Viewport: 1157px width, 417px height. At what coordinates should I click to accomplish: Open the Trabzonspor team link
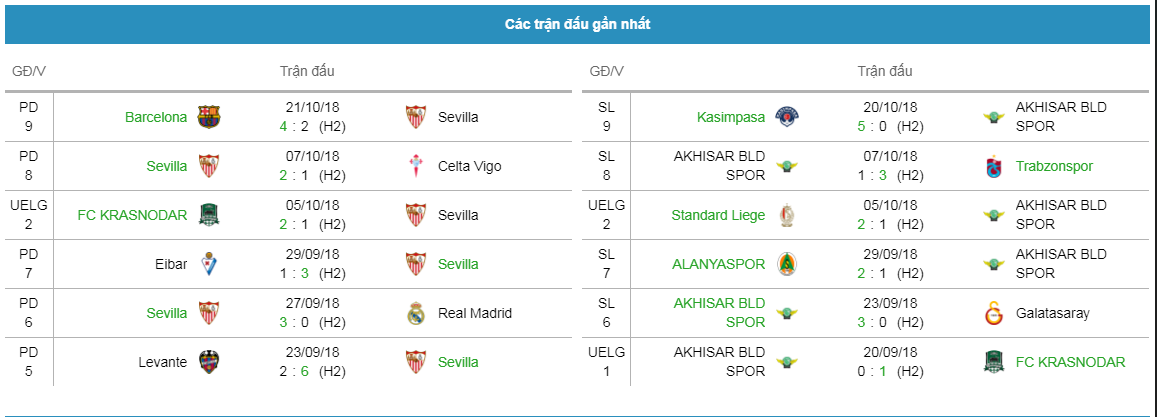[1054, 166]
